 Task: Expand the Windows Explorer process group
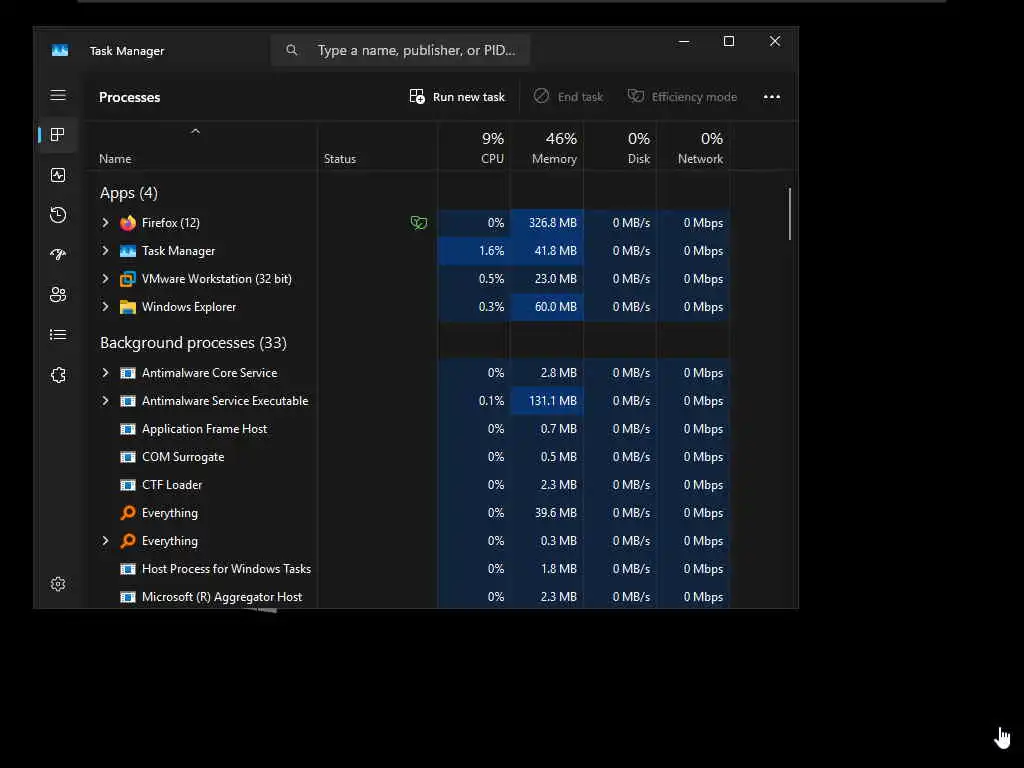click(x=105, y=307)
